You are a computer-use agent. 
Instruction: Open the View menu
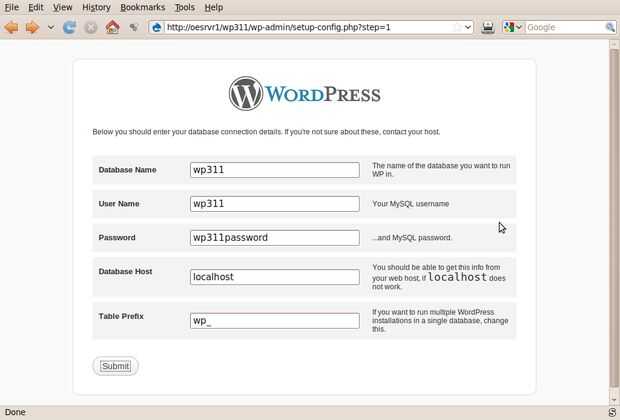pos(62,7)
